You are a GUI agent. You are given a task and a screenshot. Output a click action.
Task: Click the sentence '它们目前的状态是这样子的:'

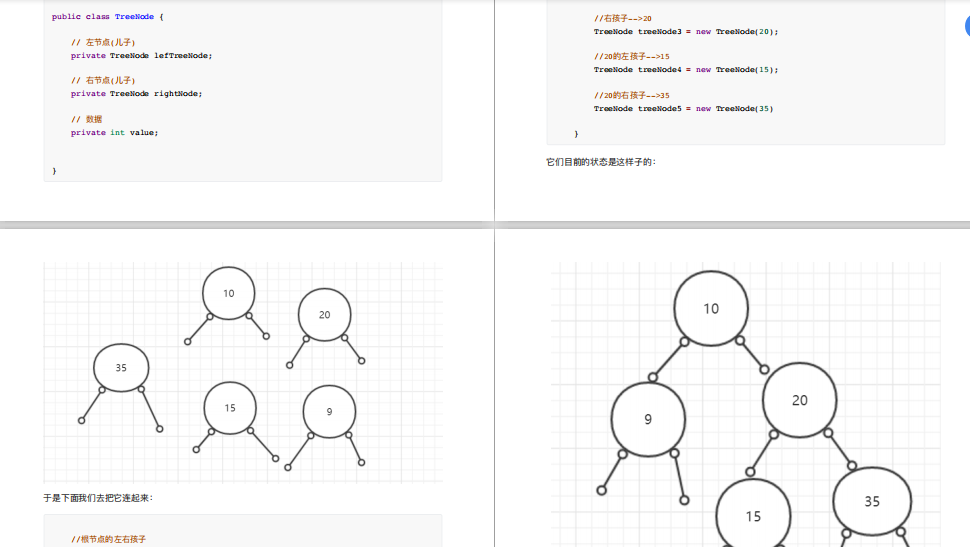(601, 162)
